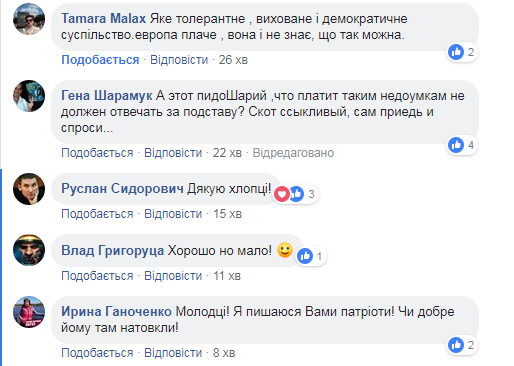Like Руслан Сидорович comment with Подобається
Viewport: 514px width, 366px height.
pyautogui.click(x=97, y=214)
